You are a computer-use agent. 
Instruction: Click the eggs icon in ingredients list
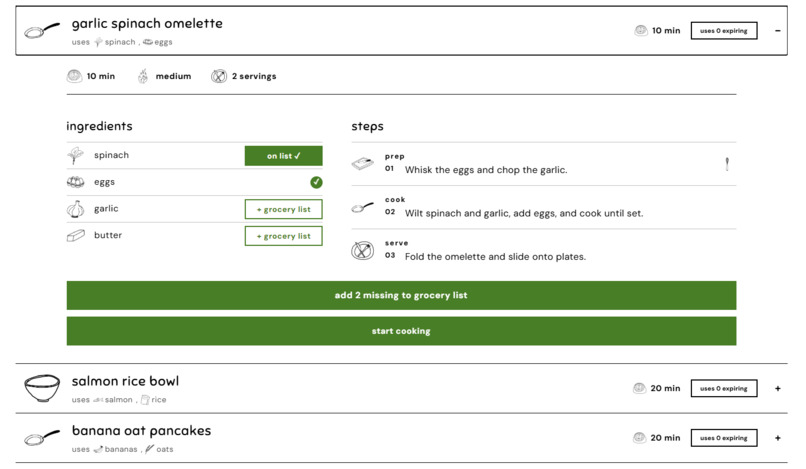(x=76, y=182)
